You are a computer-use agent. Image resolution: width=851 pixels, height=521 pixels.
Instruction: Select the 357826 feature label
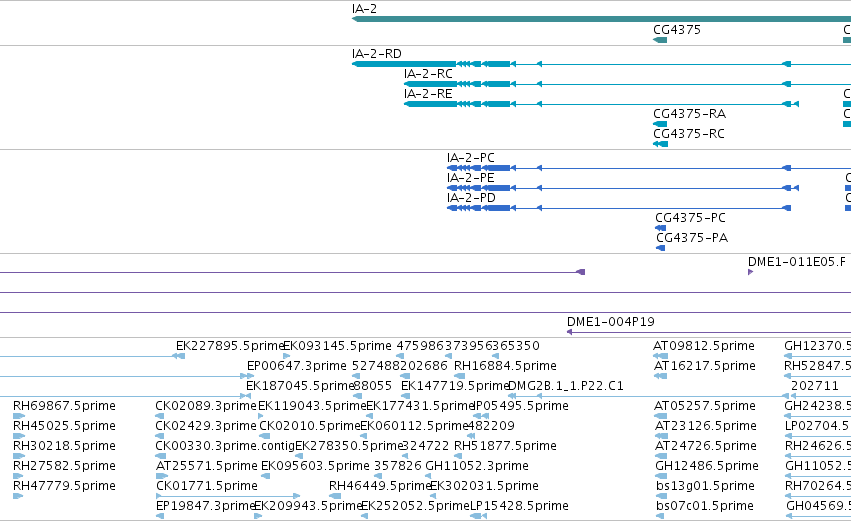[x=398, y=467]
